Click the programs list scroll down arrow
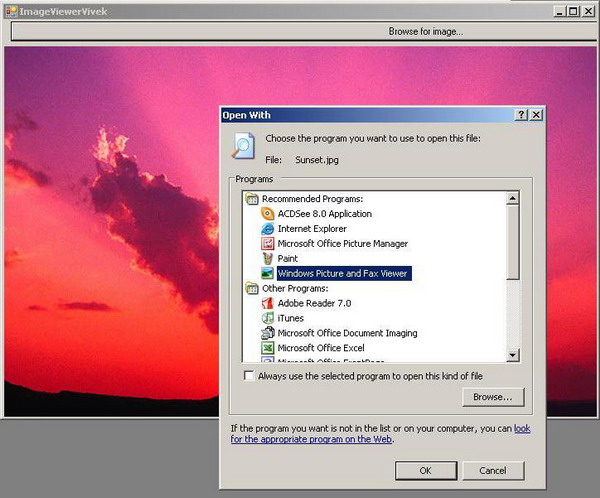This screenshot has height=498, width=600. (x=512, y=355)
